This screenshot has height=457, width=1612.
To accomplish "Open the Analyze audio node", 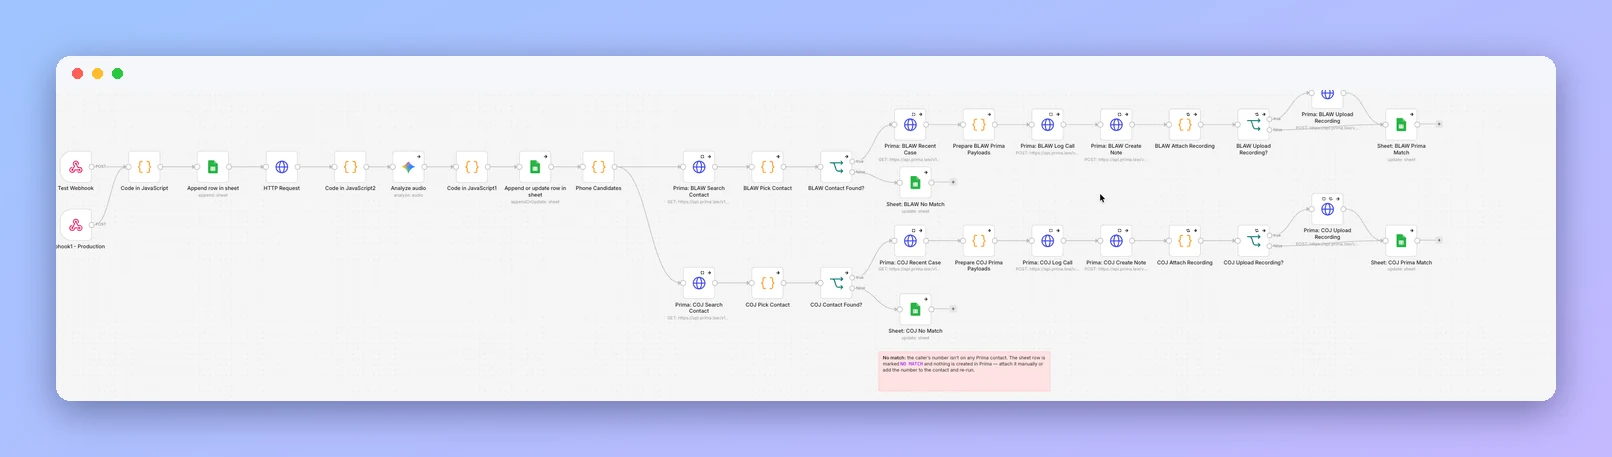I will [x=408, y=167].
